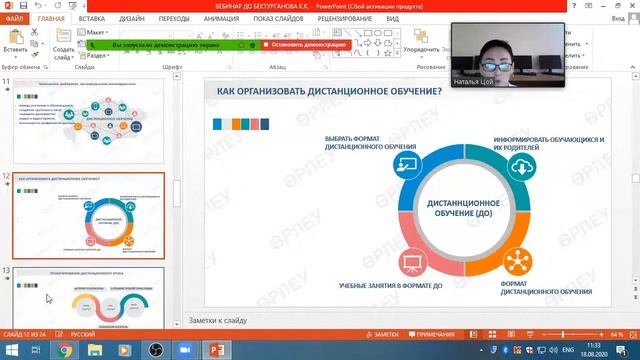
Task: Open the Windows Start menu
Action: point(12,350)
